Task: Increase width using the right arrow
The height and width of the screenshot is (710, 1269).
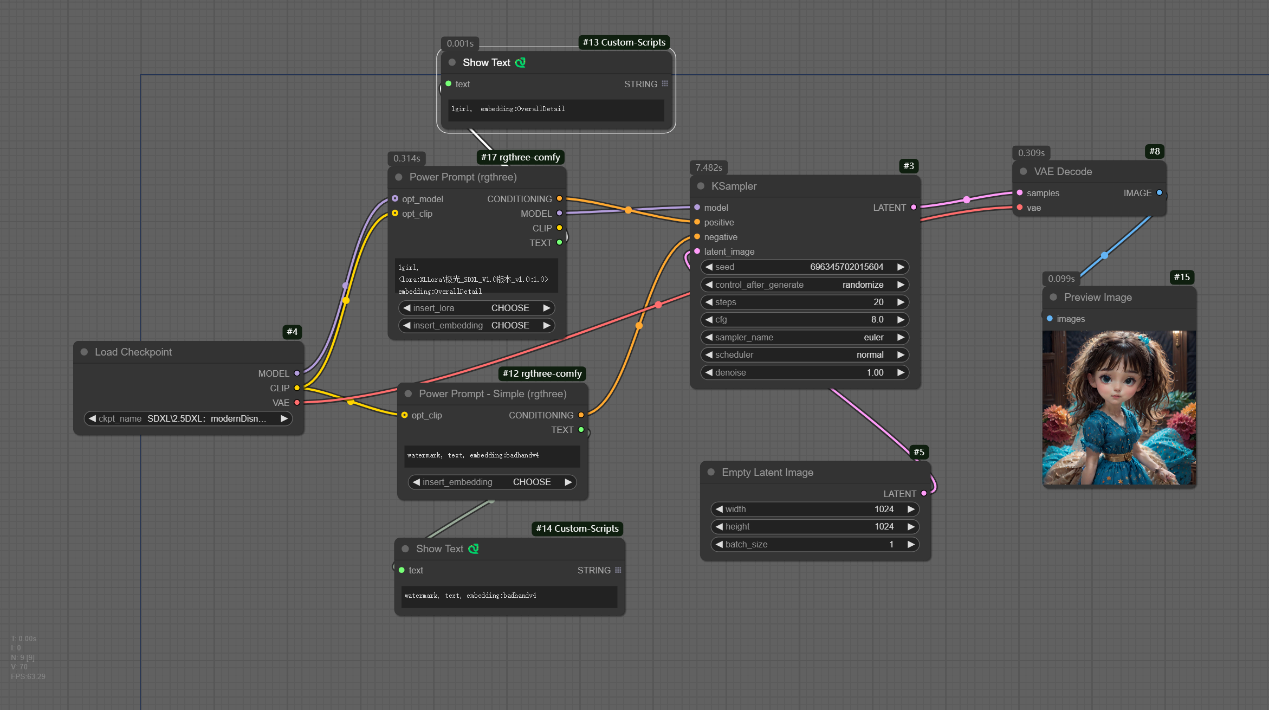Action: (x=911, y=509)
